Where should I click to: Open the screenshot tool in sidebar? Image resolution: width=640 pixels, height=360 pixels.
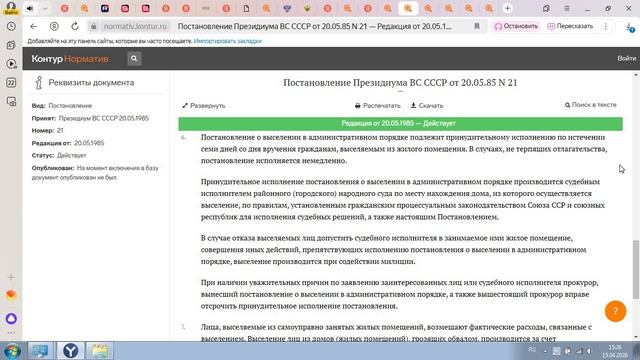pyautogui.click(x=11, y=102)
